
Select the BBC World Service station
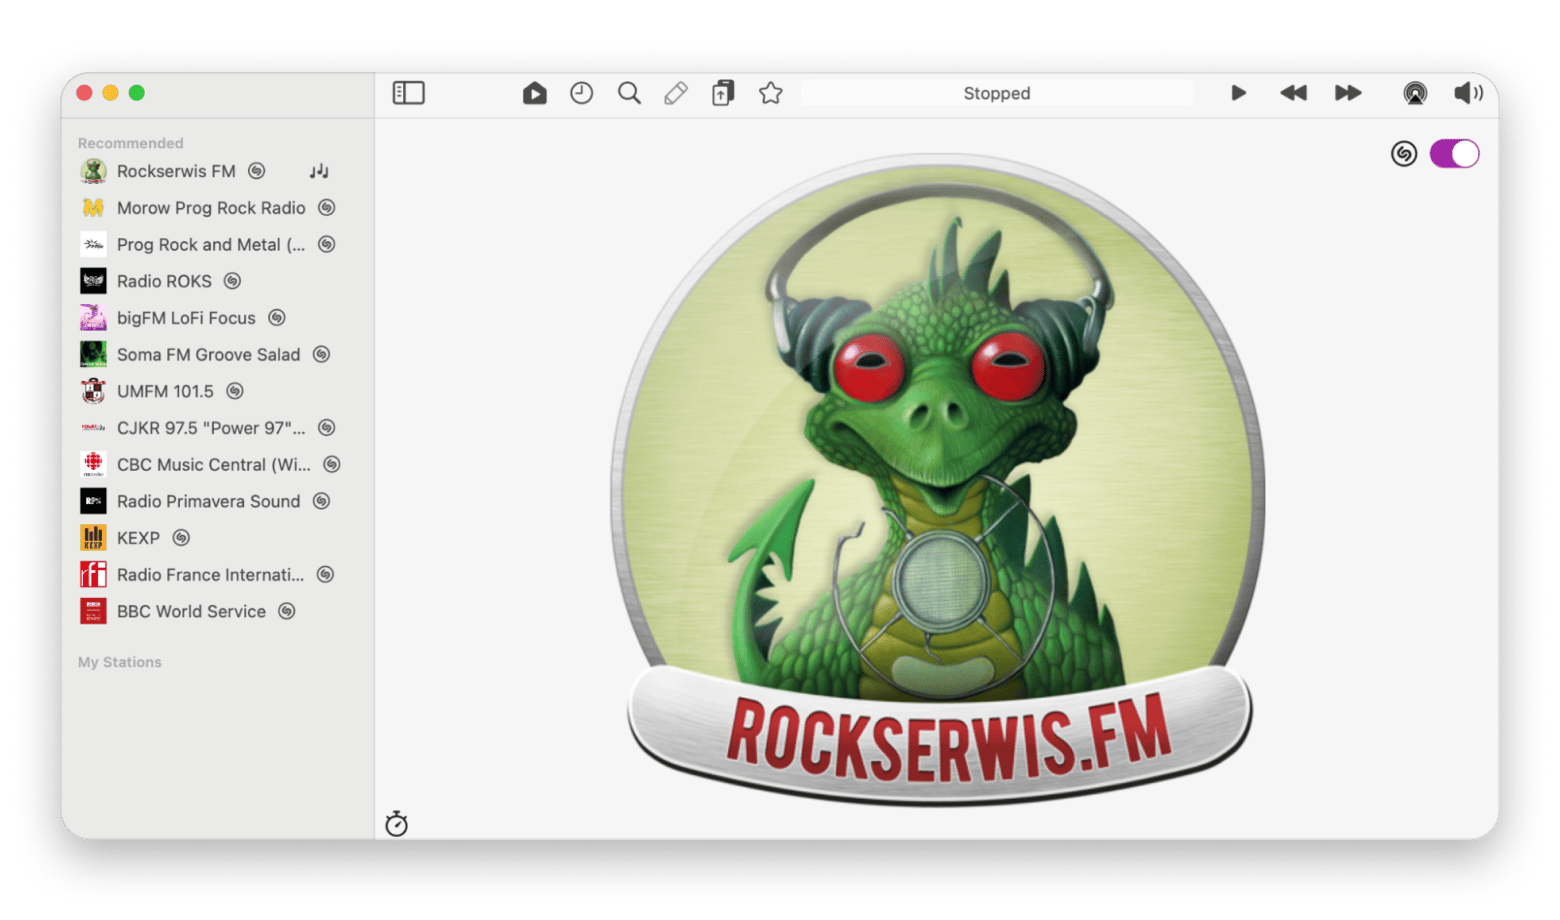pos(191,611)
